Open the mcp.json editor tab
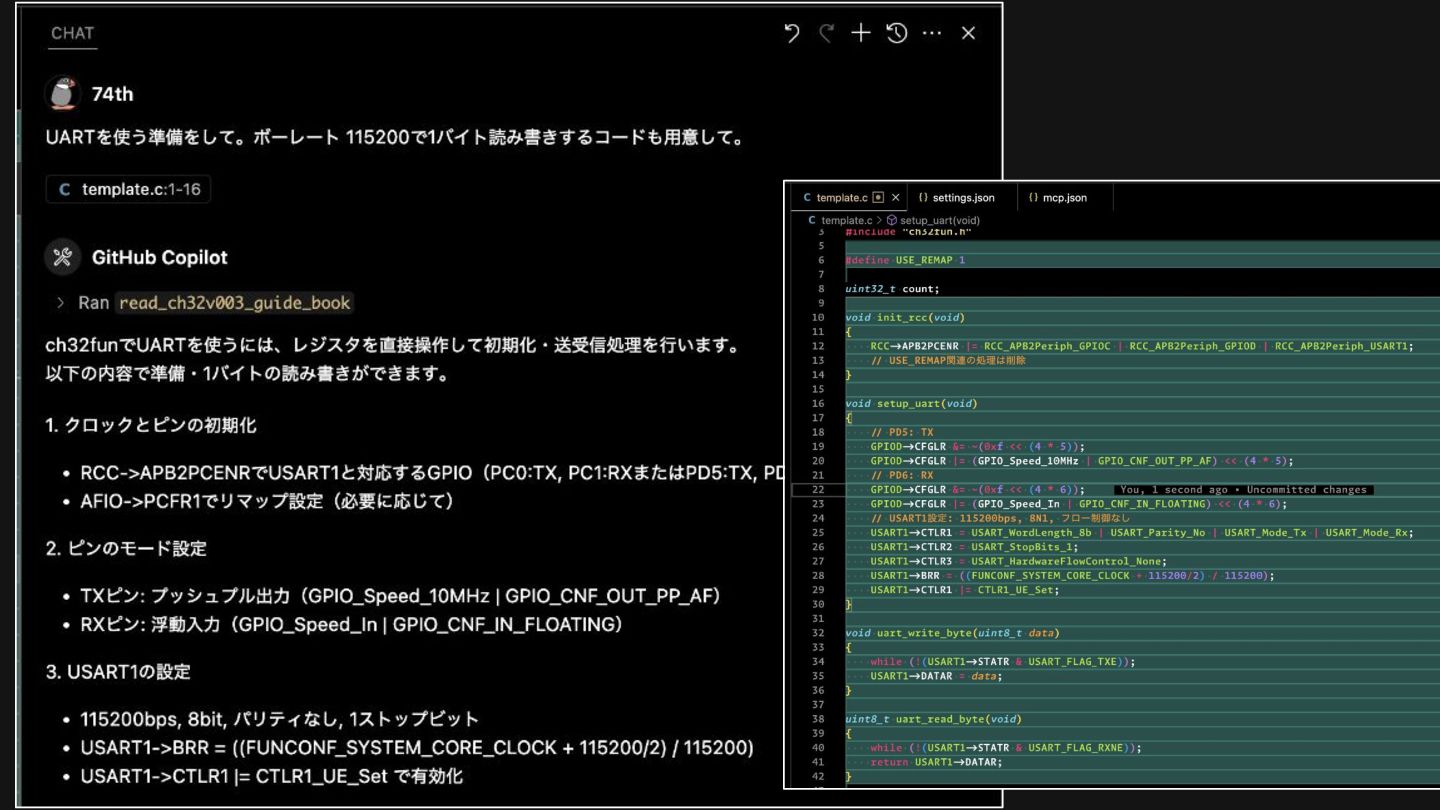The image size is (1440, 810). (x=1065, y=198)
